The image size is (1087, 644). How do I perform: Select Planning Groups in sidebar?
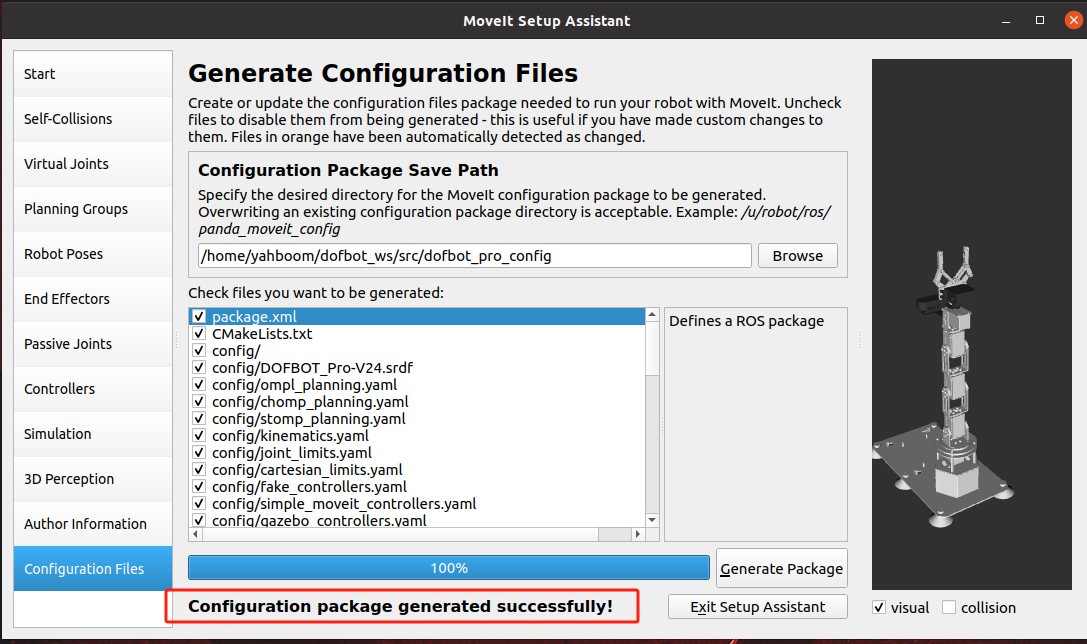93,209
